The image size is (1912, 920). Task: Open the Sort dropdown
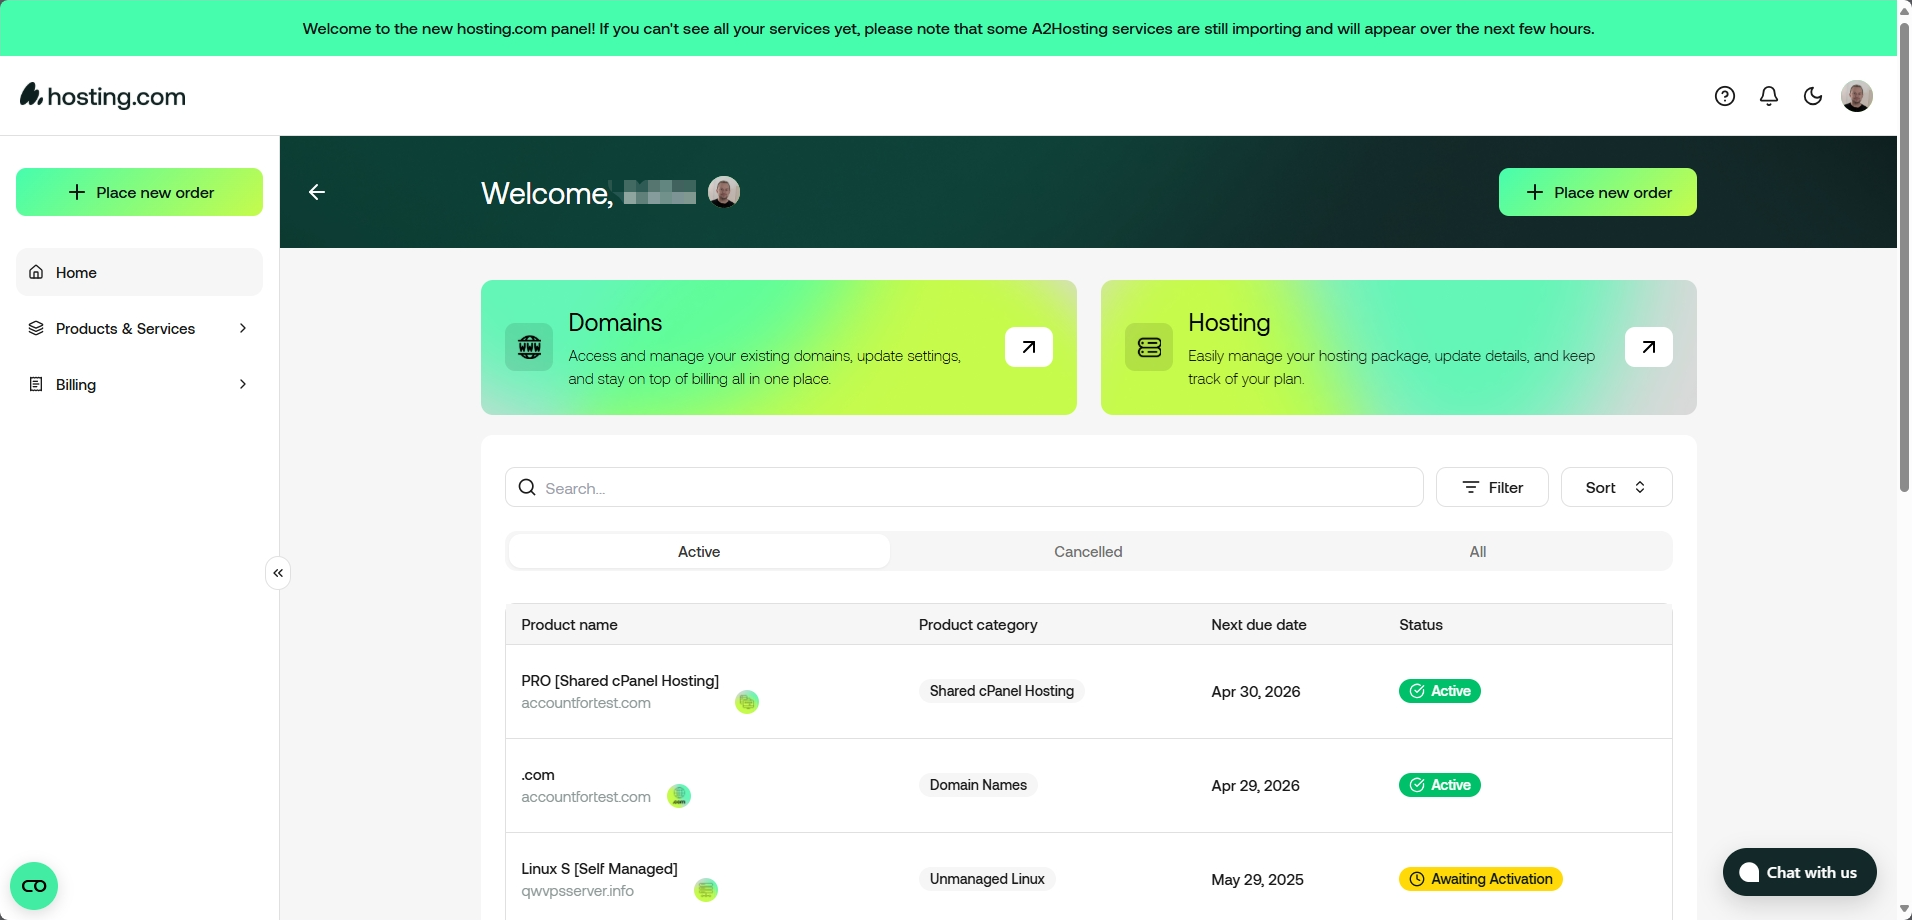tap(1616, 487)
